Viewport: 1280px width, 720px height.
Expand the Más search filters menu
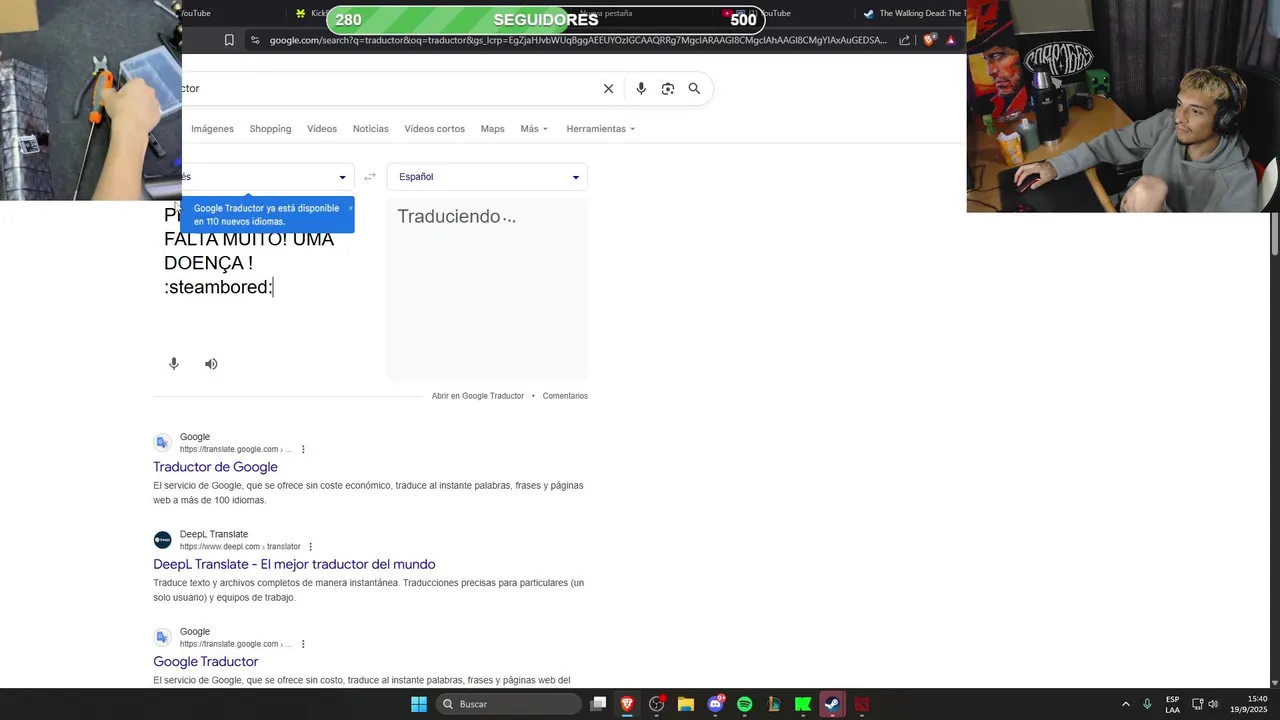(534, 129)
